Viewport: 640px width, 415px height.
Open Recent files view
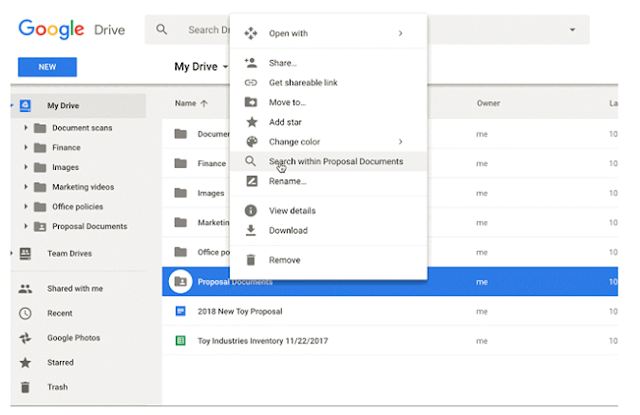click(x=60, y=313)
